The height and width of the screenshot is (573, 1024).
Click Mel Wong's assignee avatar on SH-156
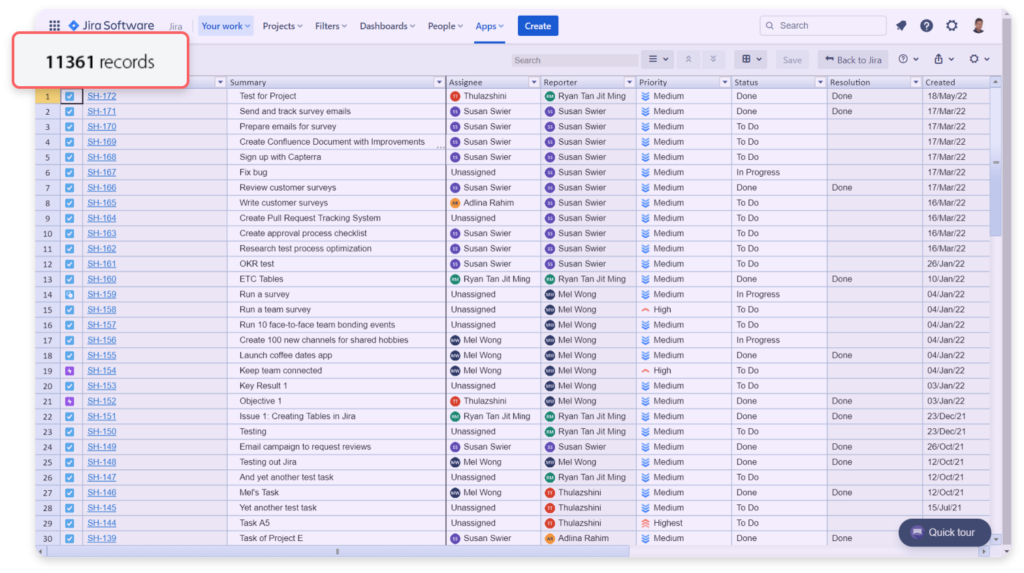[455, 340]
